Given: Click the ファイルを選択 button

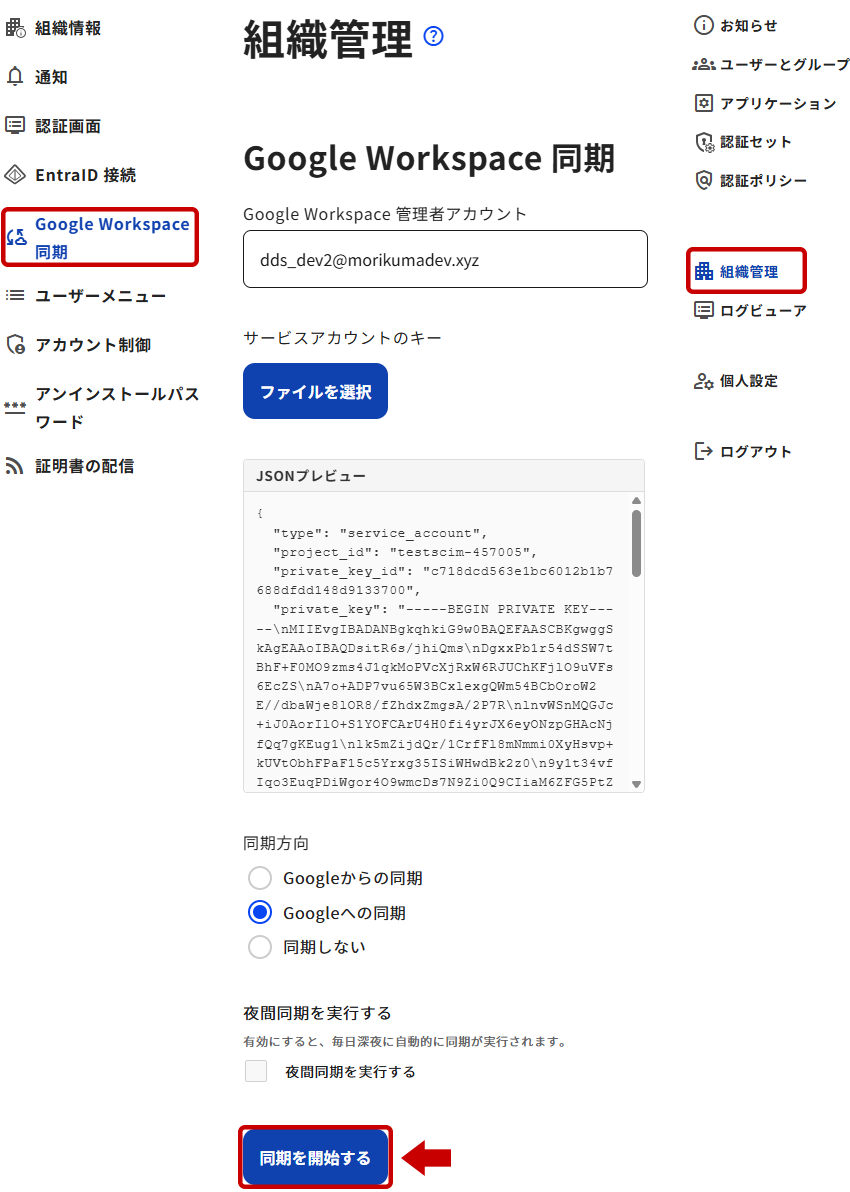Looking at the screenshot, I should [316, 391].
